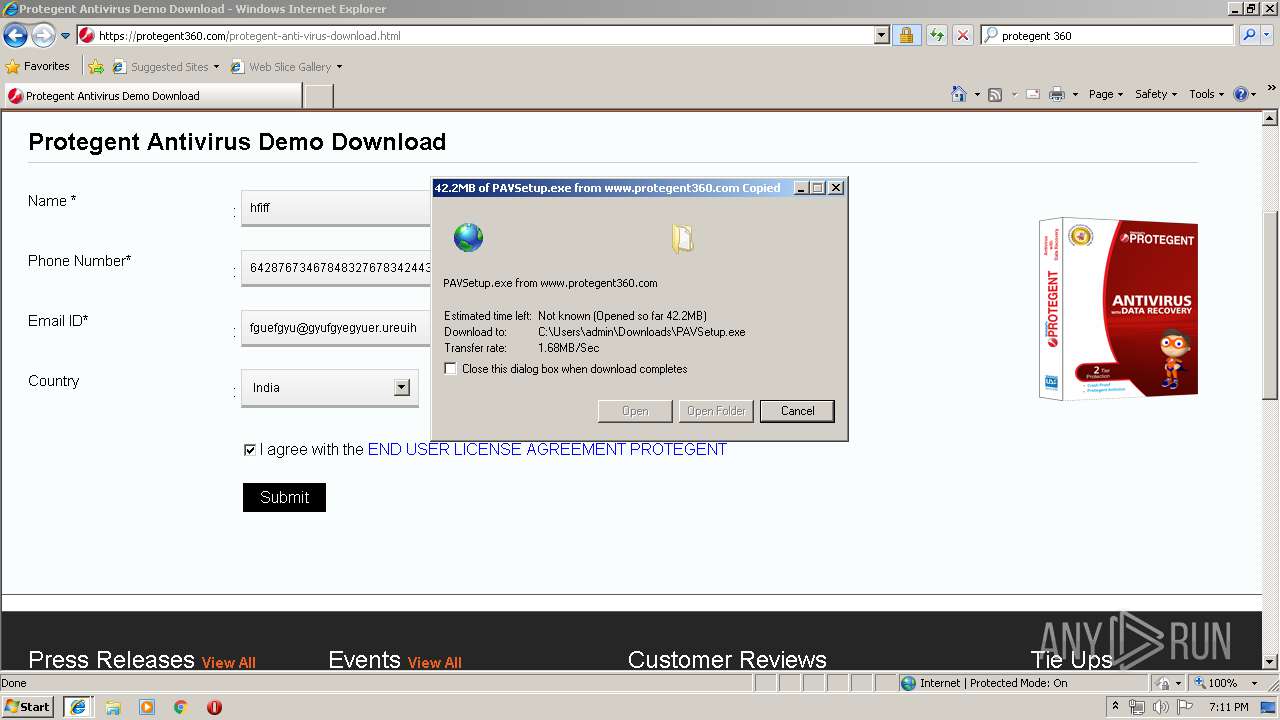Click the page vertical scrollbar thumb
Viewport: 1280px width, 720px height.
[1270, 305]
